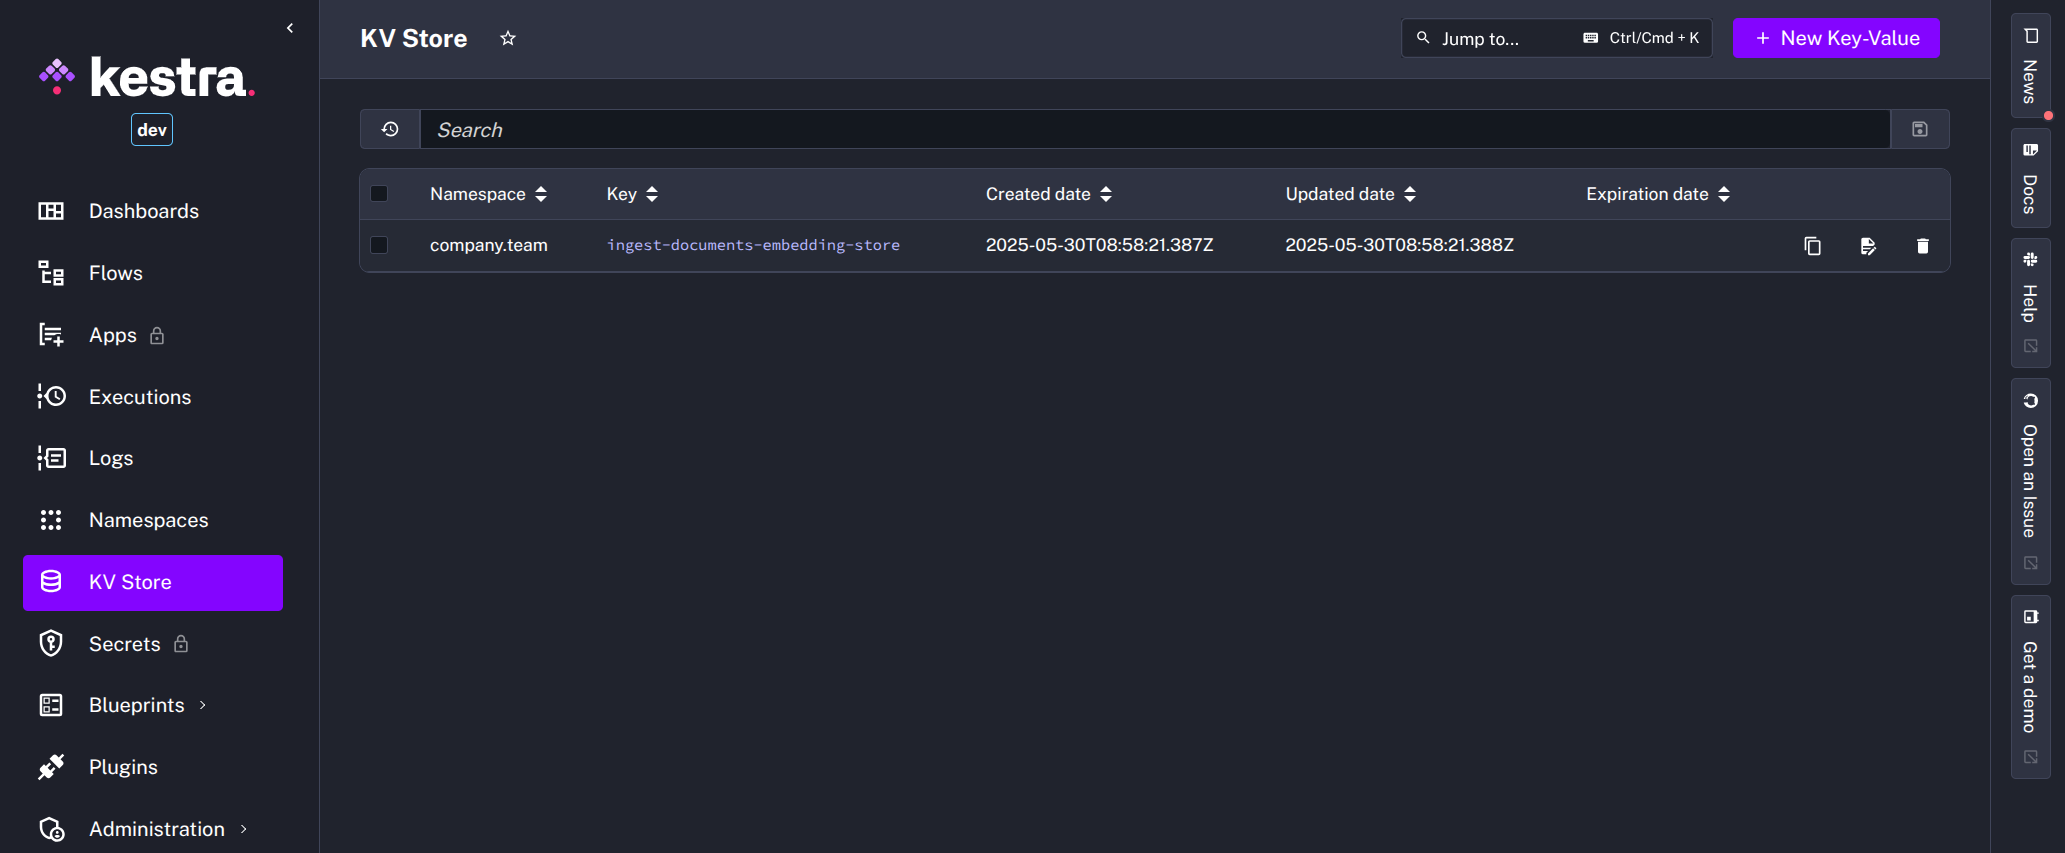Open the Apps section
Viewport: 2065px width, 853px height.
click(x=153, y=335)
